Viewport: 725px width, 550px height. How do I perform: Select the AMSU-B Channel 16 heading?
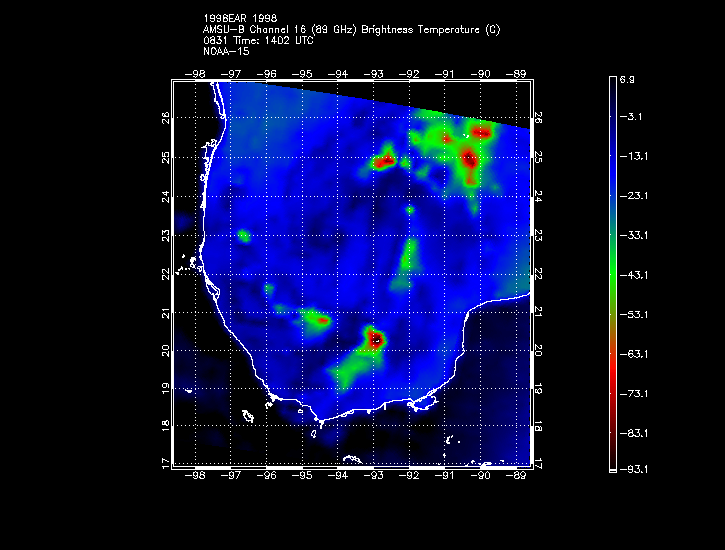pyautogui.click(x=265, y=30)
